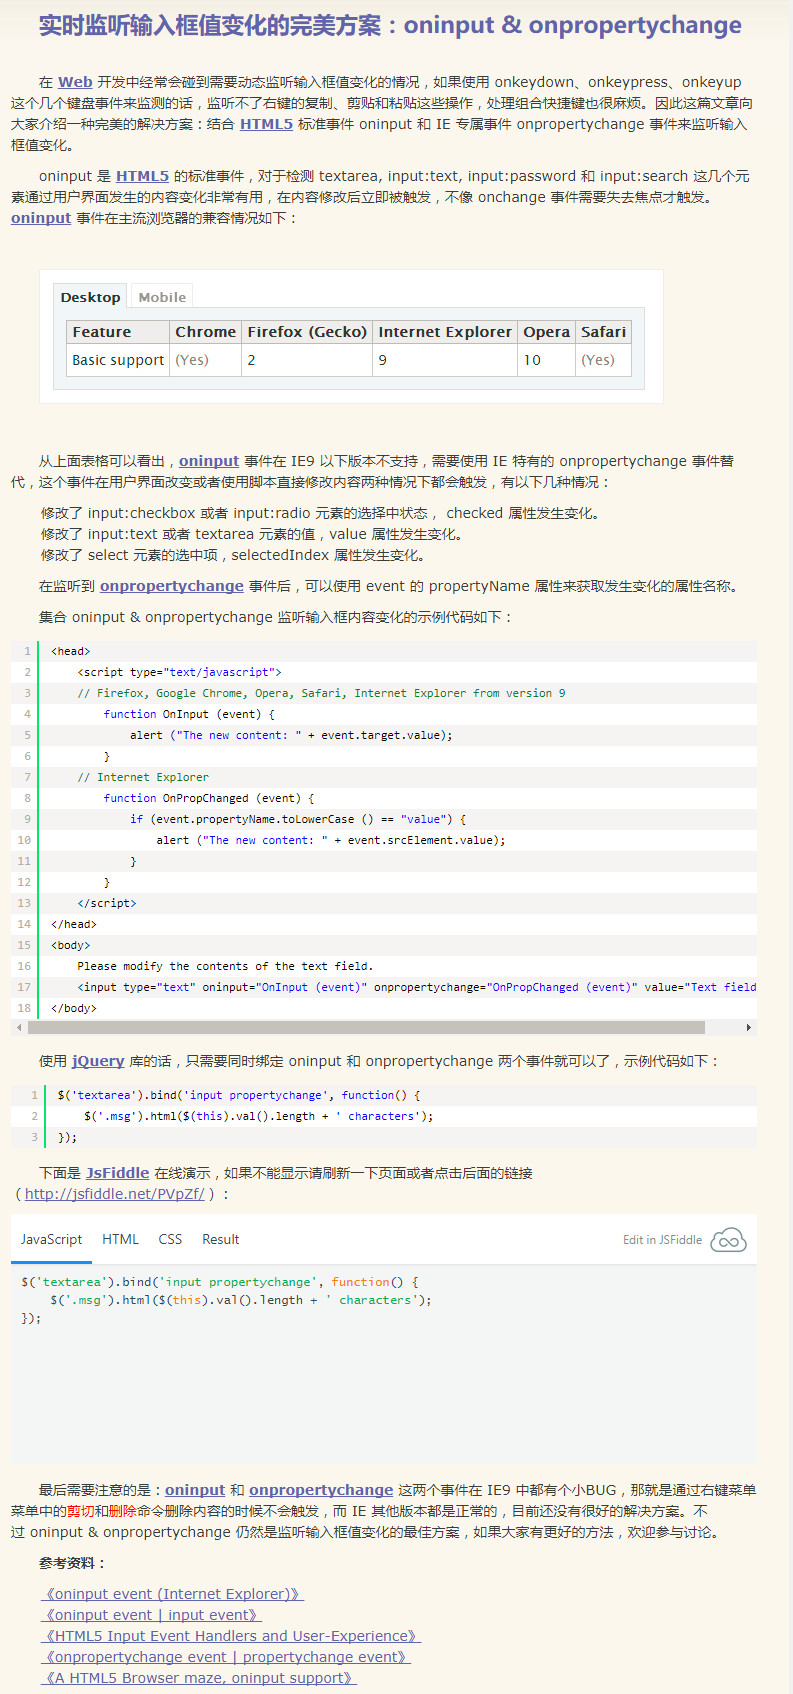
Task: Open reference 'A HTML5 Browser maze, oninput support'
Action: tap(199, 1678)
